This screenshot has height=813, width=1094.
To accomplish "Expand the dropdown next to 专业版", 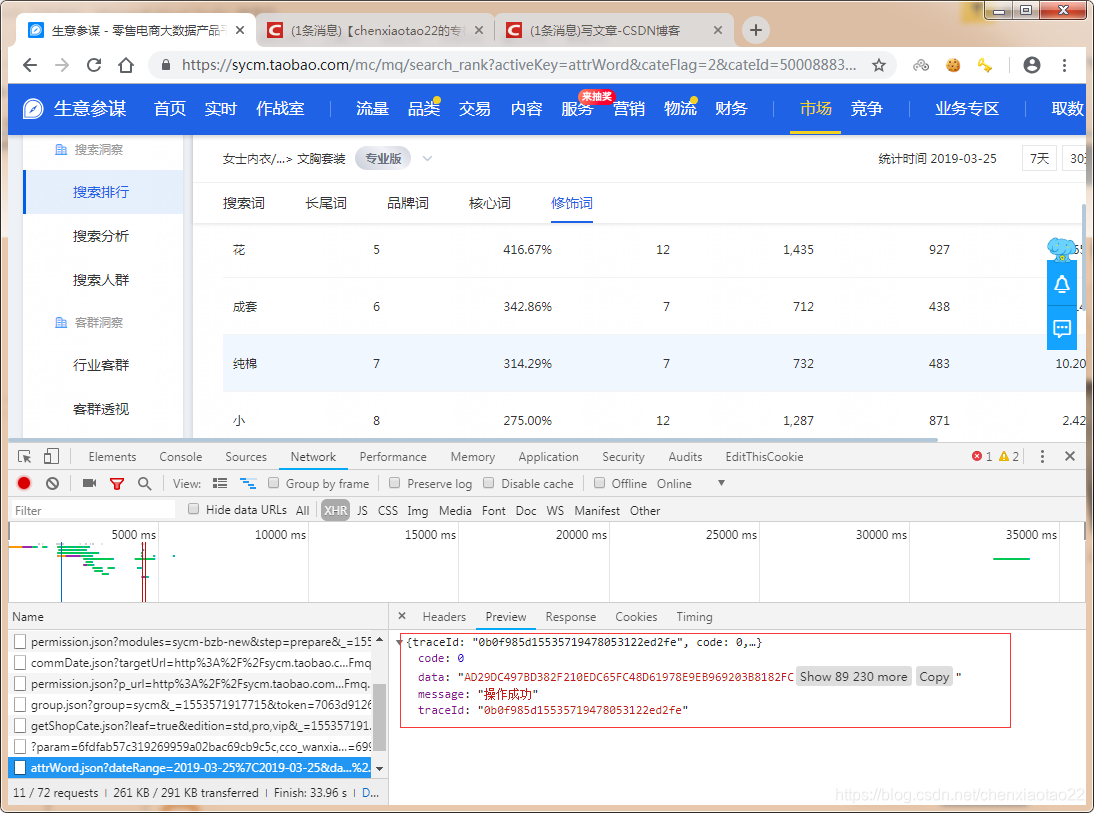I will coord(427,158).
